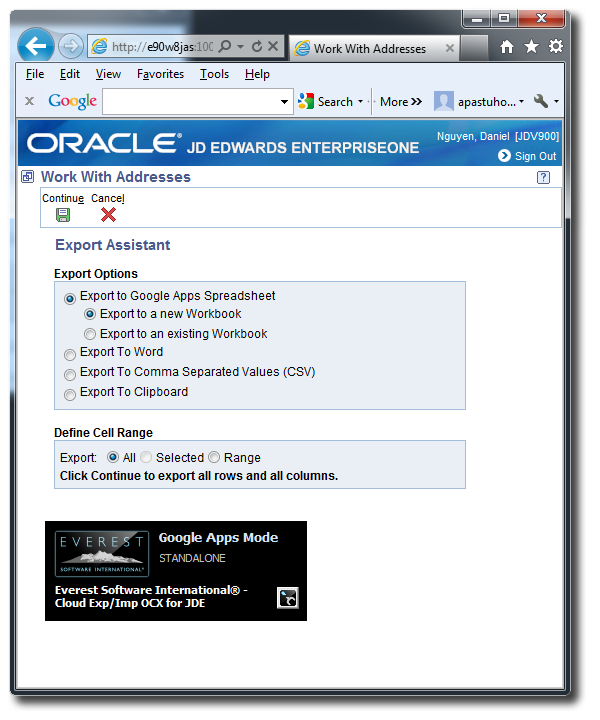
Task: Open the Search button dropdown arrow
Action: (x=360, y=101)
